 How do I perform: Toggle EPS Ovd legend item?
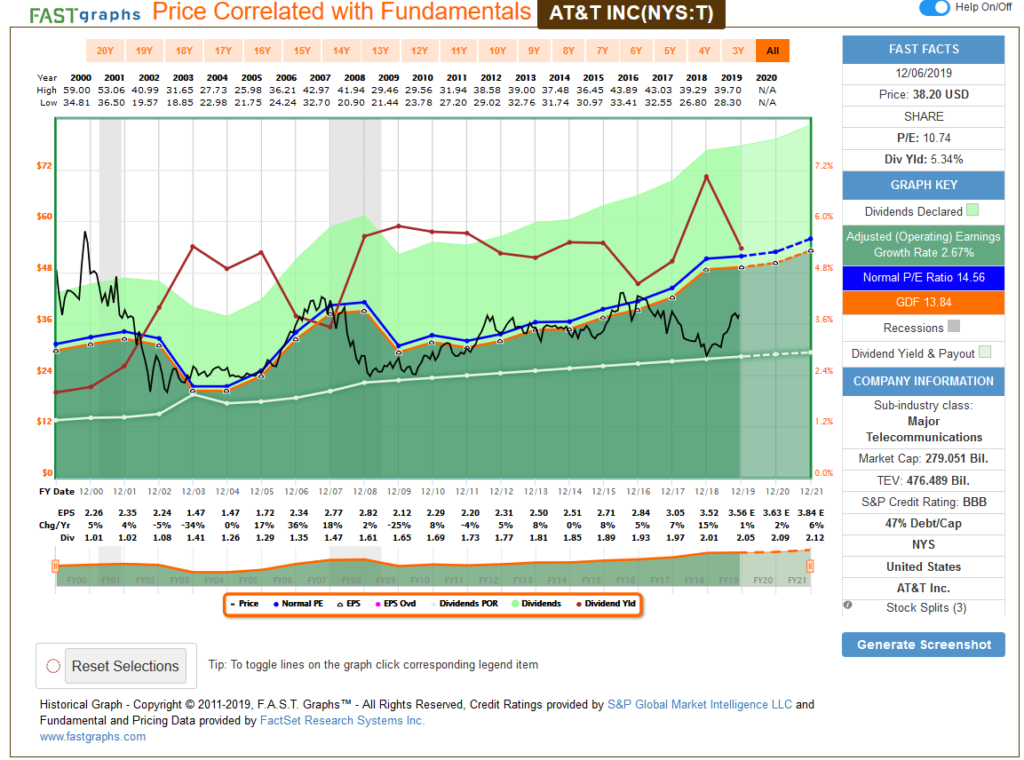(396, 604)
